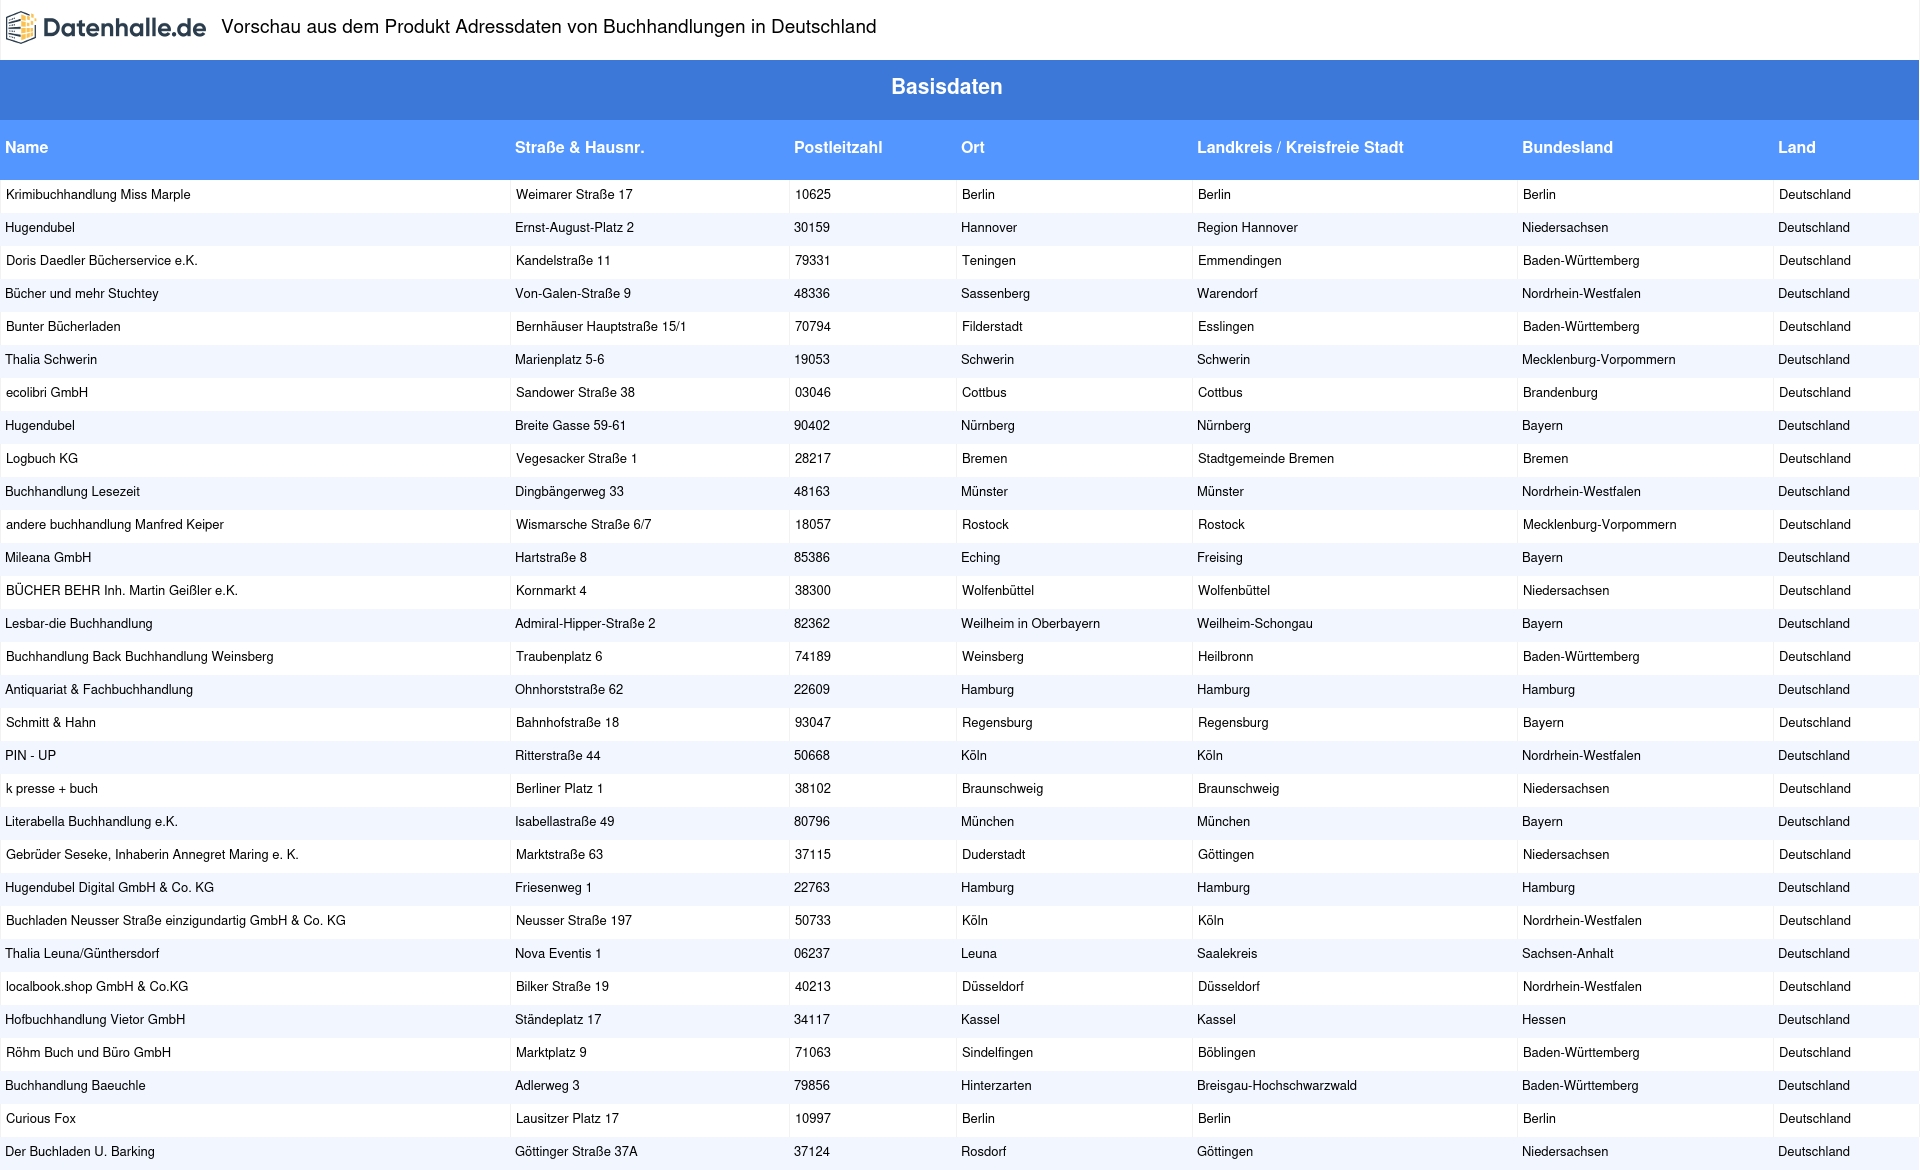Select the Hessen state cell
1920x1170 pixels.
1544,1020
